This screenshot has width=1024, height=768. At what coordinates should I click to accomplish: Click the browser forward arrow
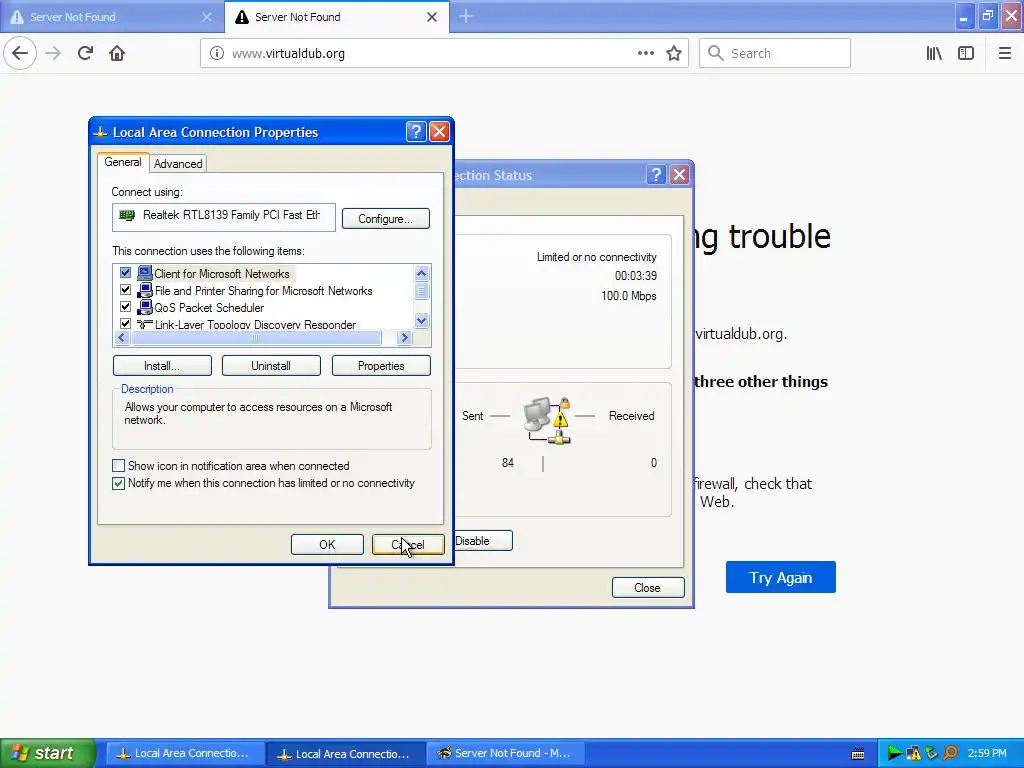(x=53, y=53)
